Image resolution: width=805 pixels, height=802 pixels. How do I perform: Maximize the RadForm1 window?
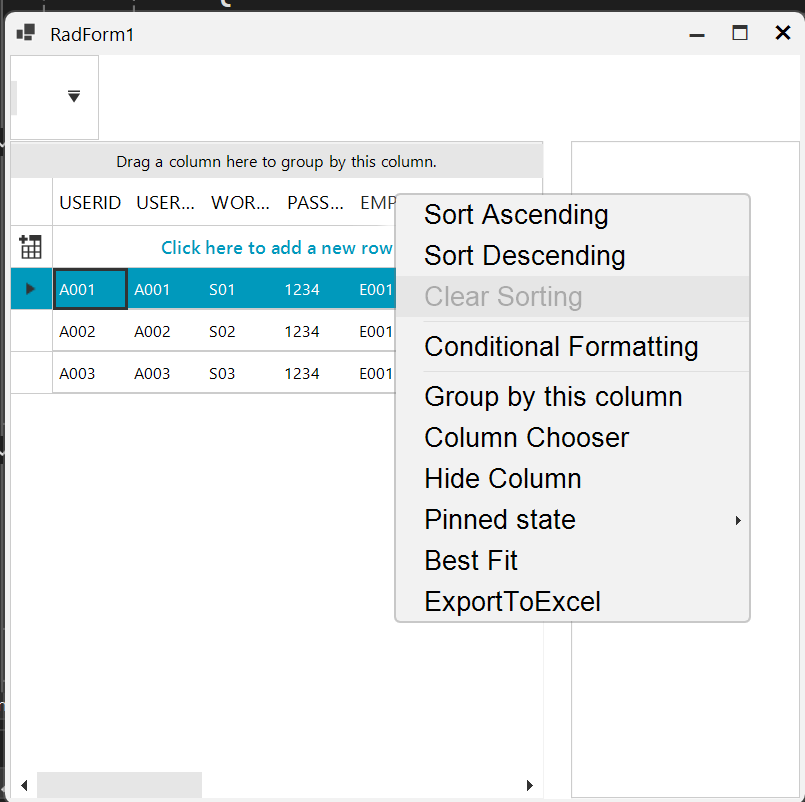(740, 34)
